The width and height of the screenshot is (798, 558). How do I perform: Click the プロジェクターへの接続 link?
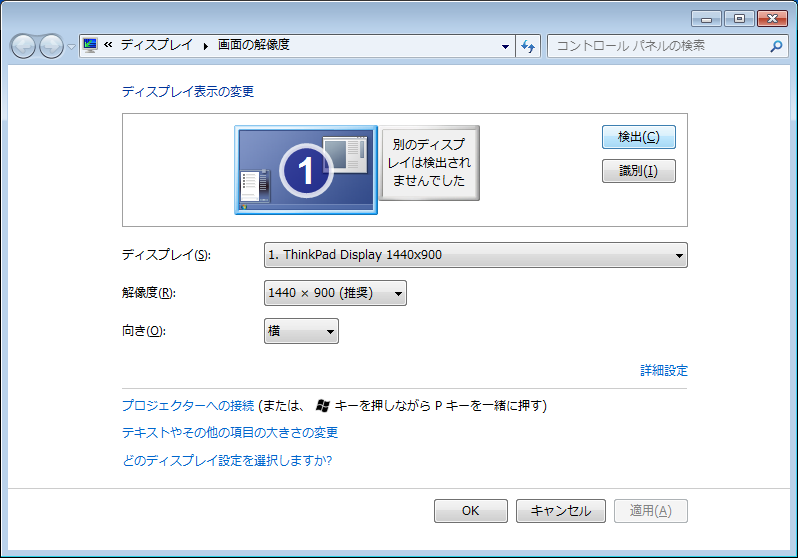pos(187,406)
